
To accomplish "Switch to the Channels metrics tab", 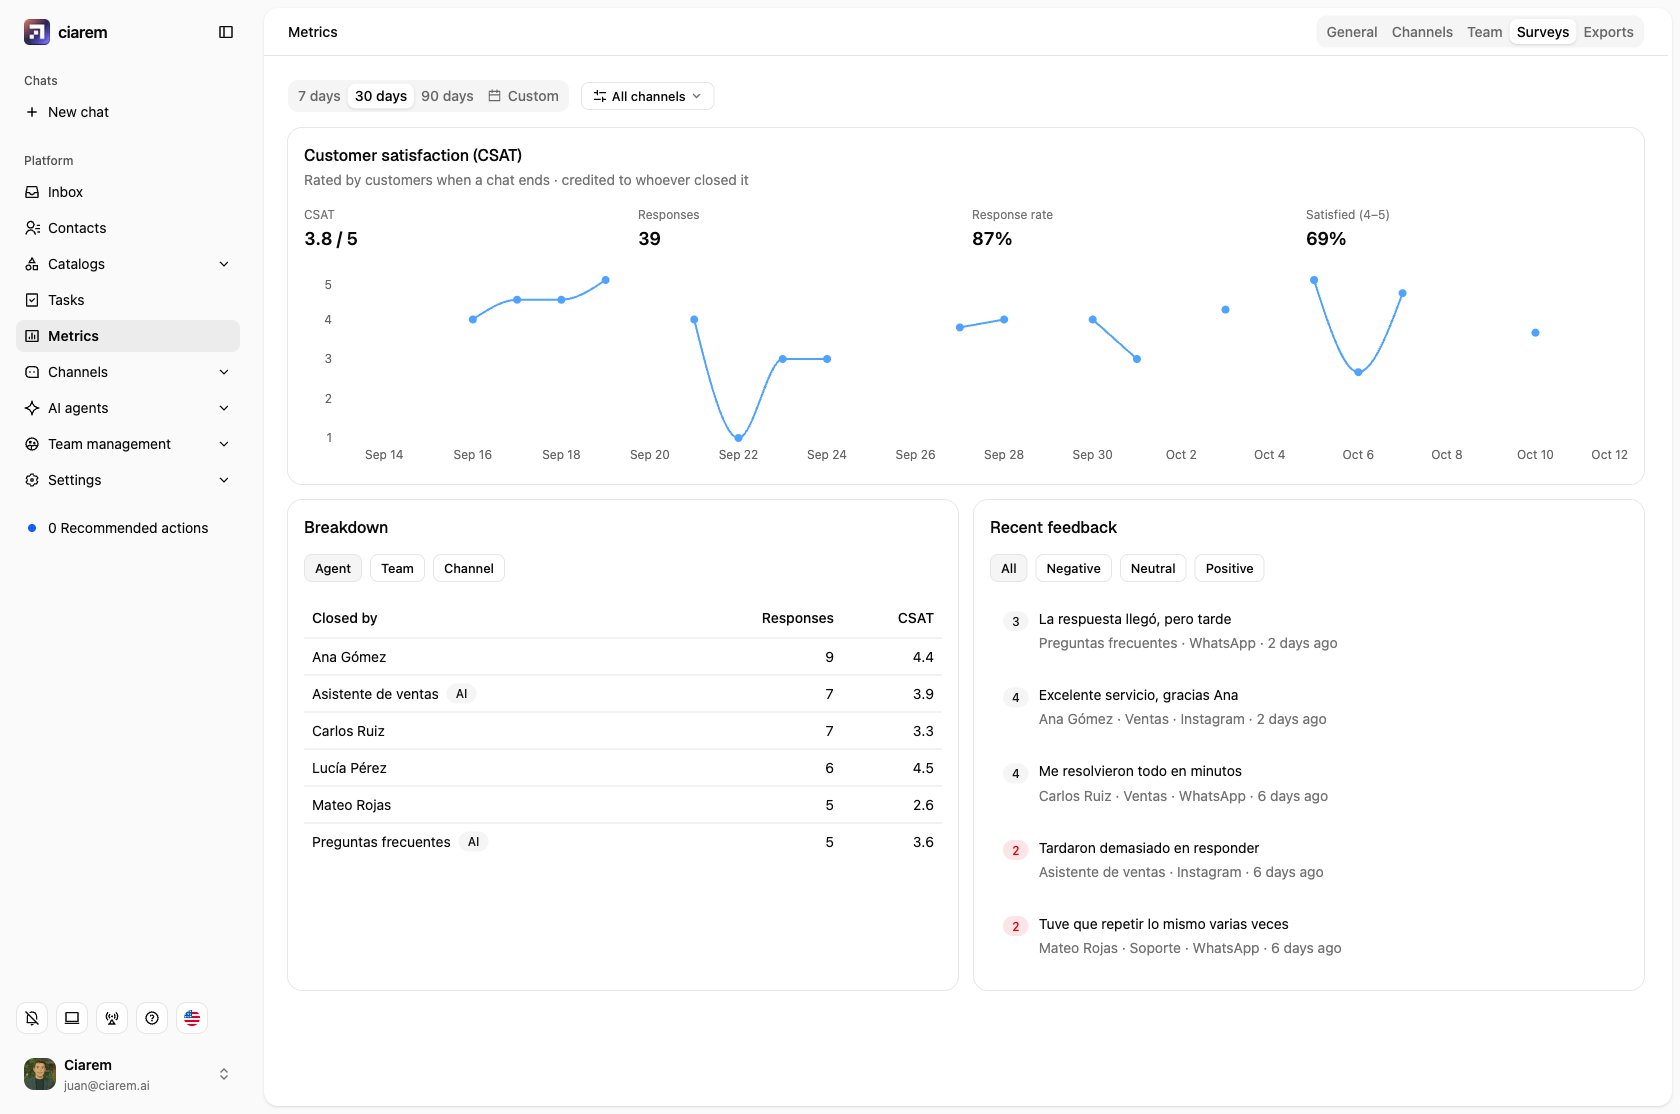I will pyautogui.click(x=1422, y=32).
